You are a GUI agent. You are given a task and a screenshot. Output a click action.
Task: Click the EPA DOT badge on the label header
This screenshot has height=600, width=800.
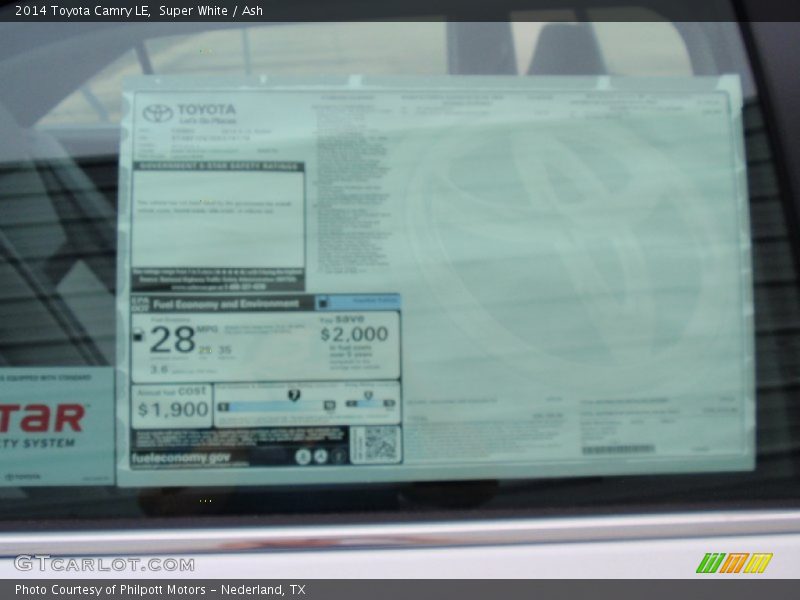point(139,303)
